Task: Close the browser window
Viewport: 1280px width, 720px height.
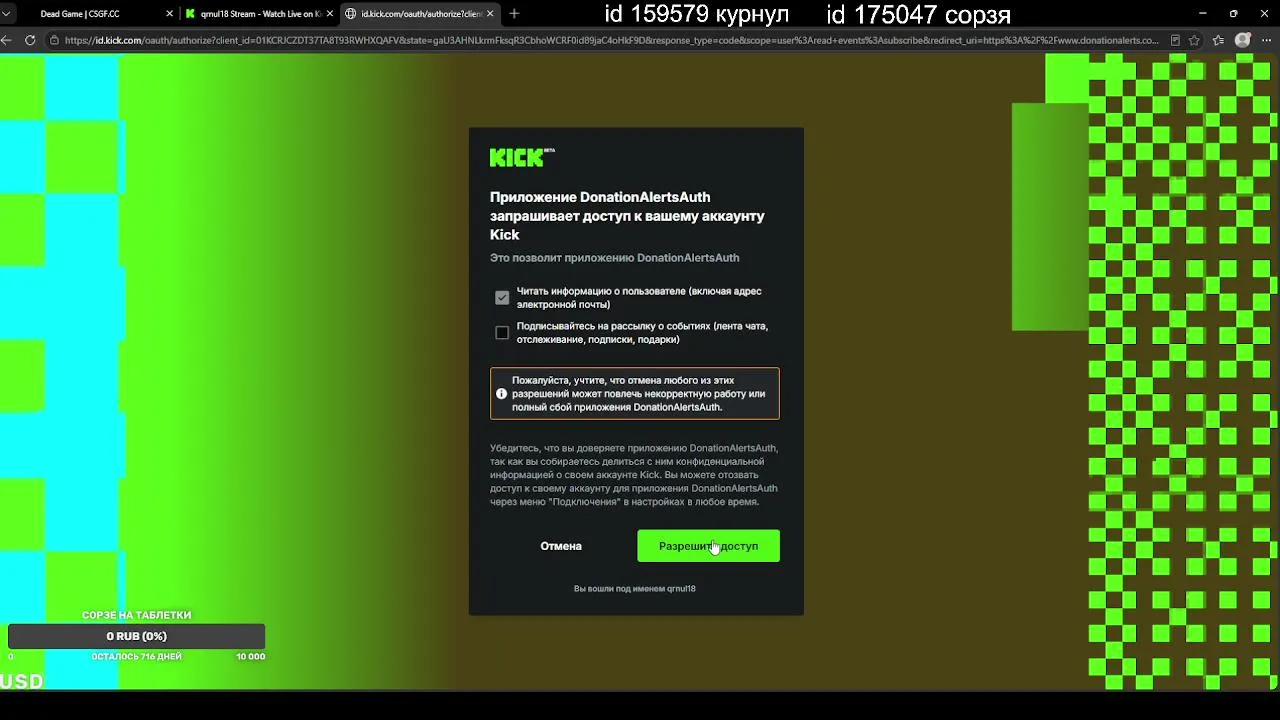Action: 1264,14
